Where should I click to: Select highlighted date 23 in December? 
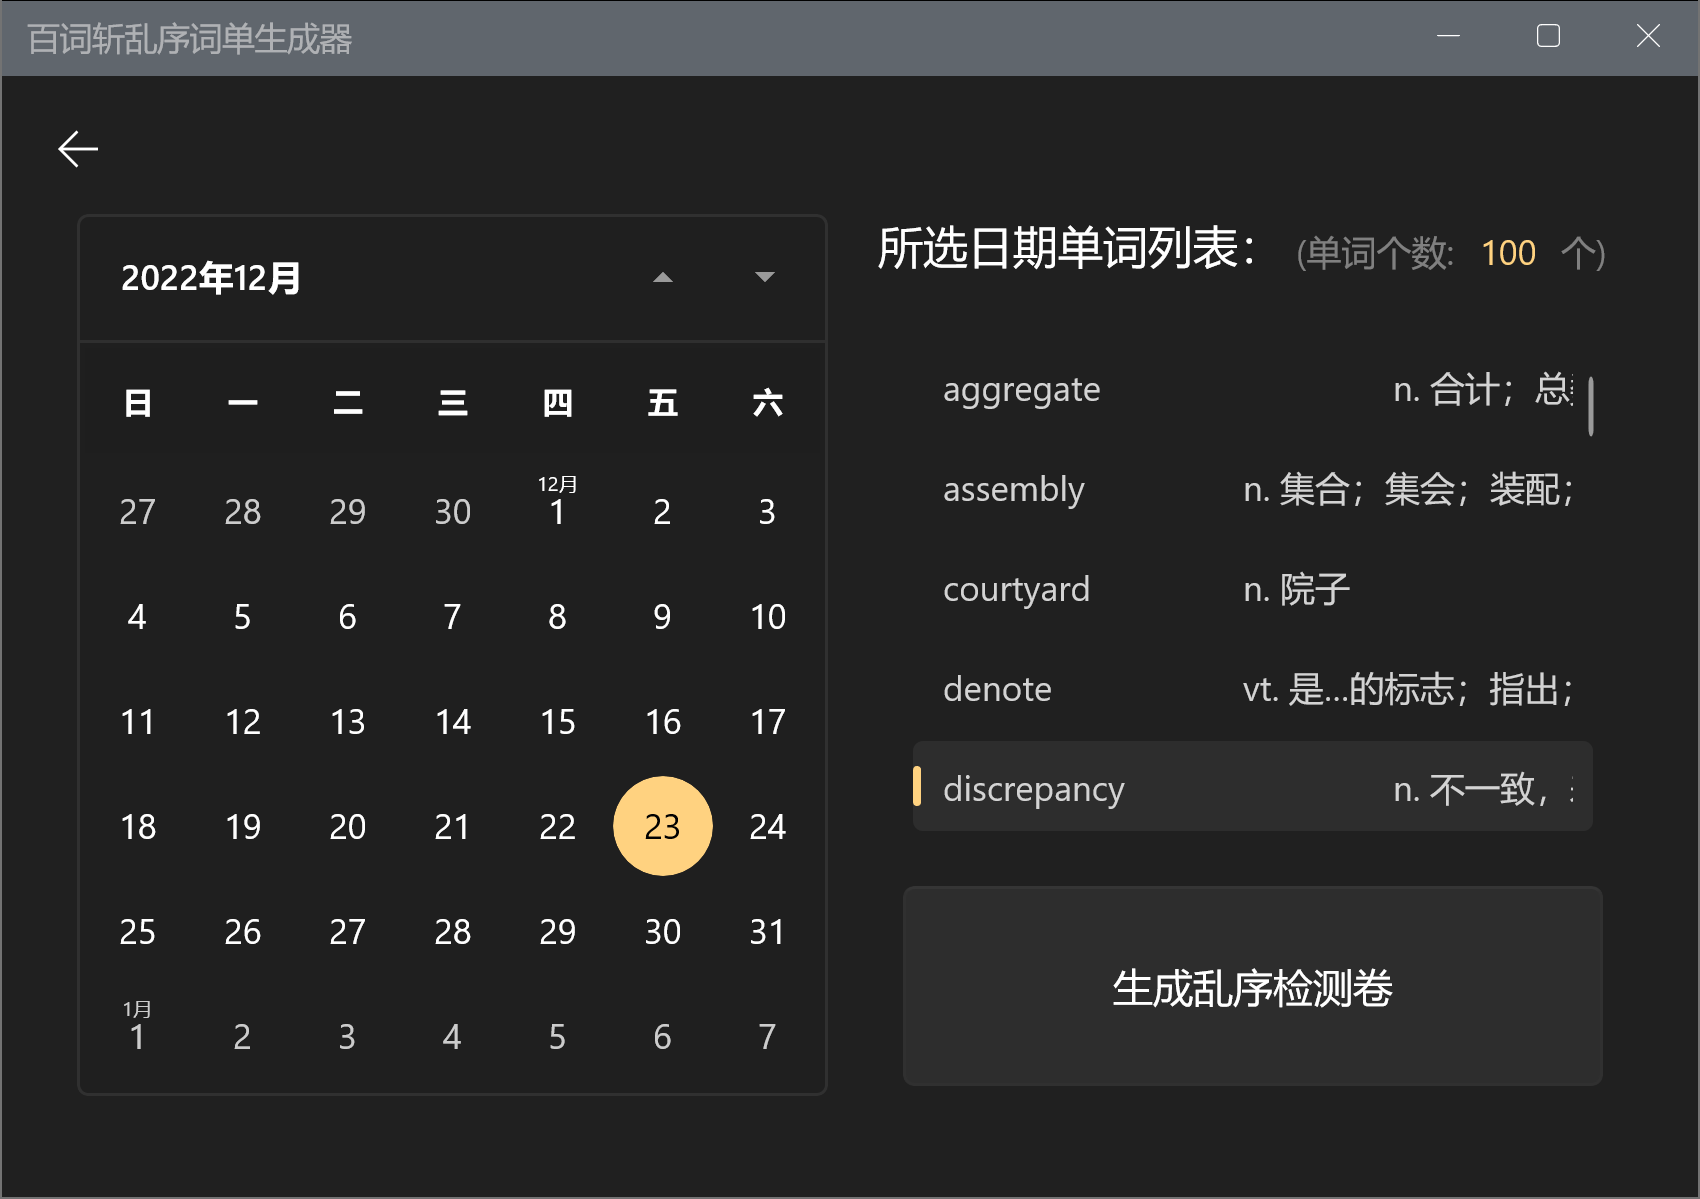point(662,826)
